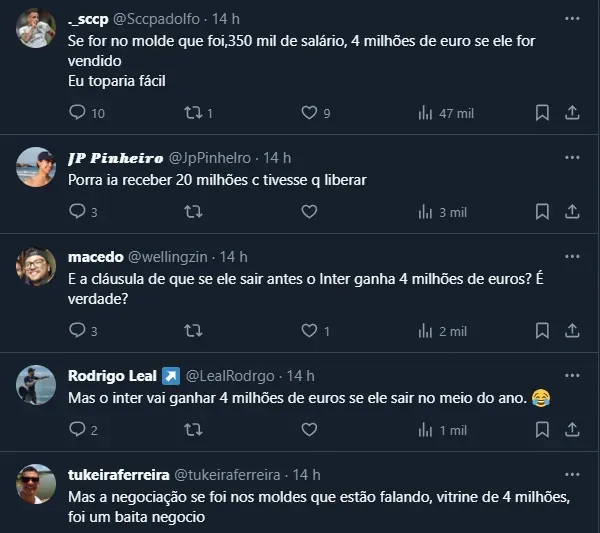Like JP Pinheiro's tweet
The height and width of the screenshot is (533, 600).
click(309, 211)
